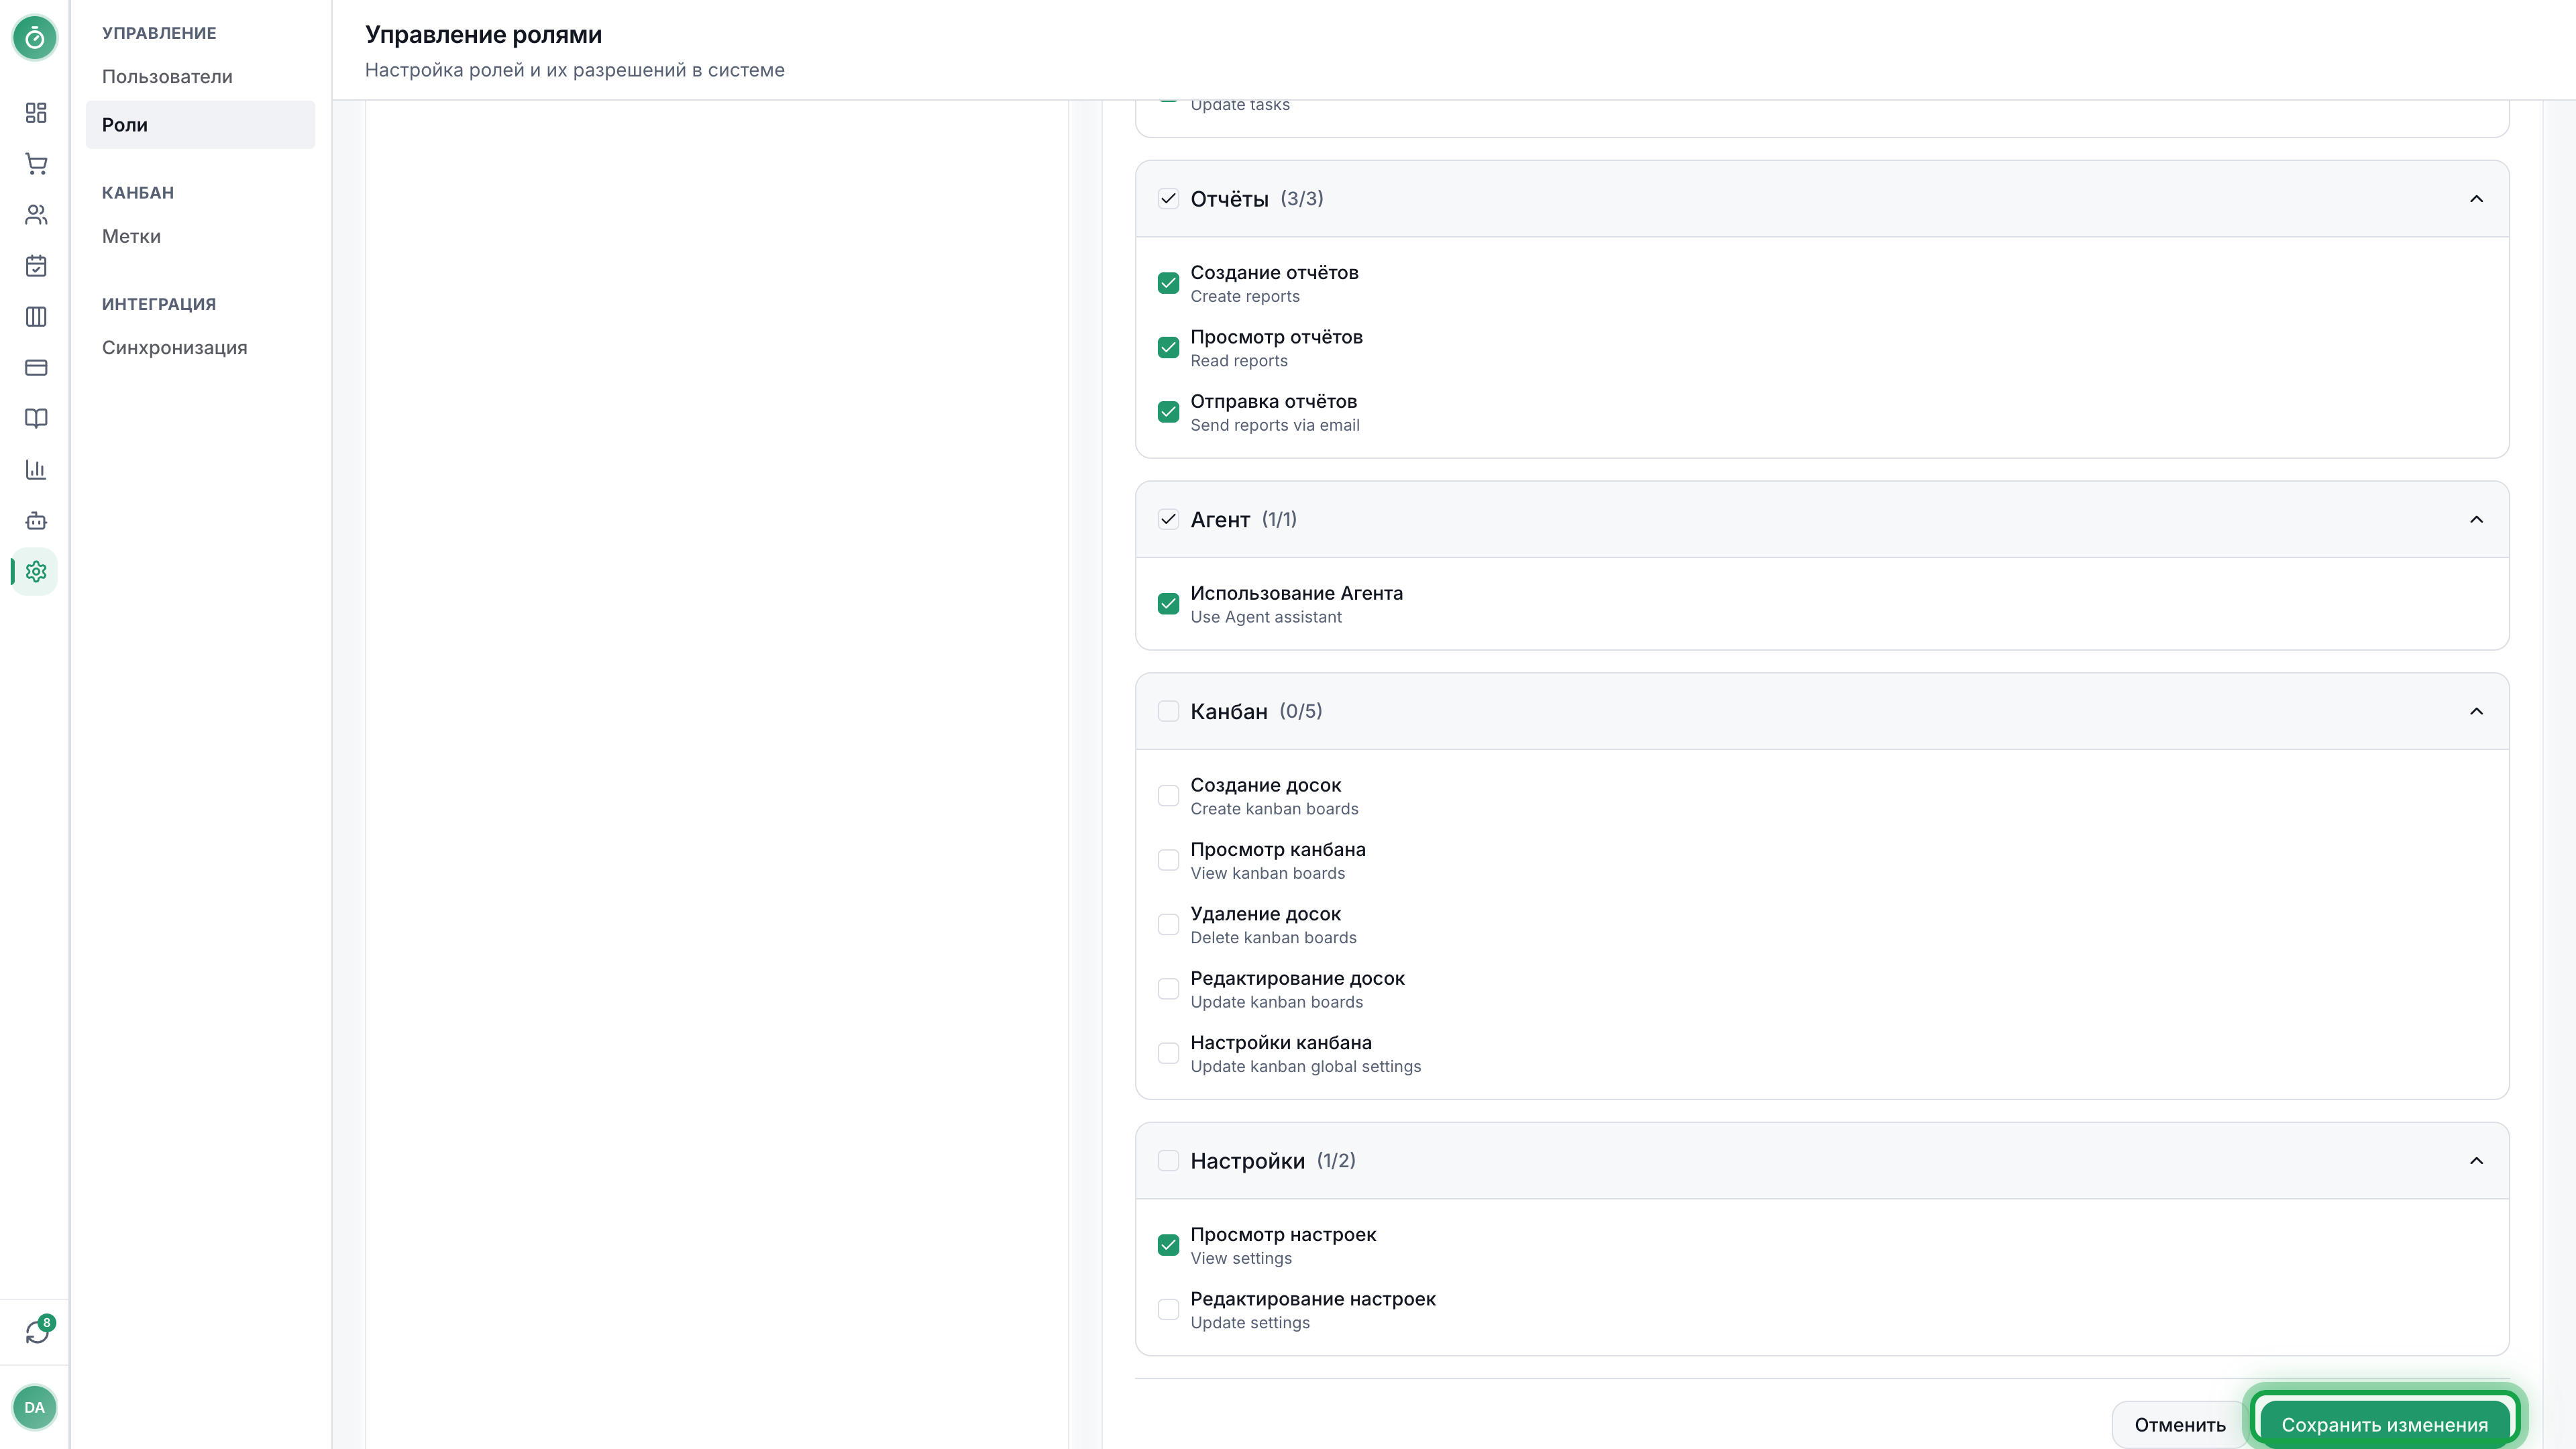Enable Создание досок permission
This screenshot has width=2576, height=1449.
click(x=1168, y=796)
